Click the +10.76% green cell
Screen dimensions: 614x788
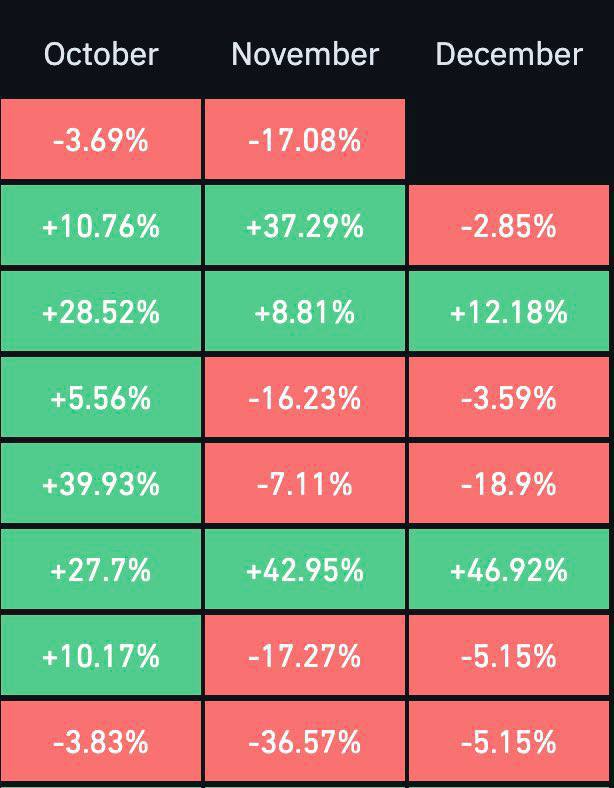coord(101,226)
